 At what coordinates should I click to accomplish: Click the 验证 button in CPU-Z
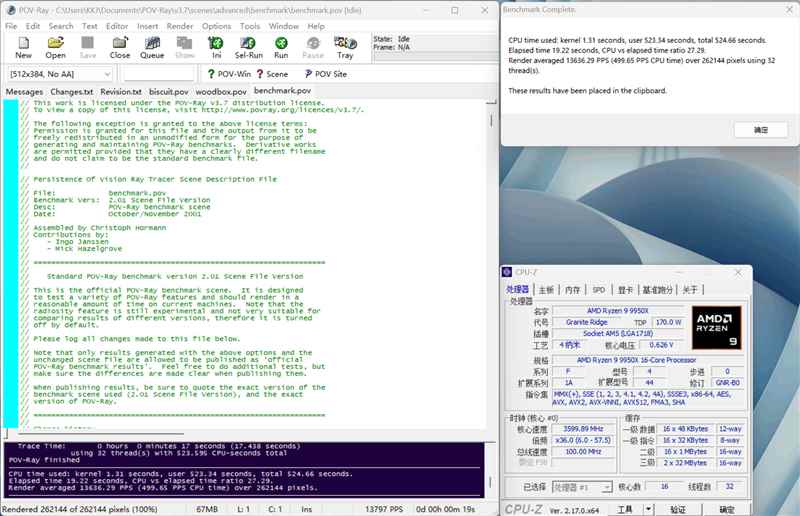point(678,509)
